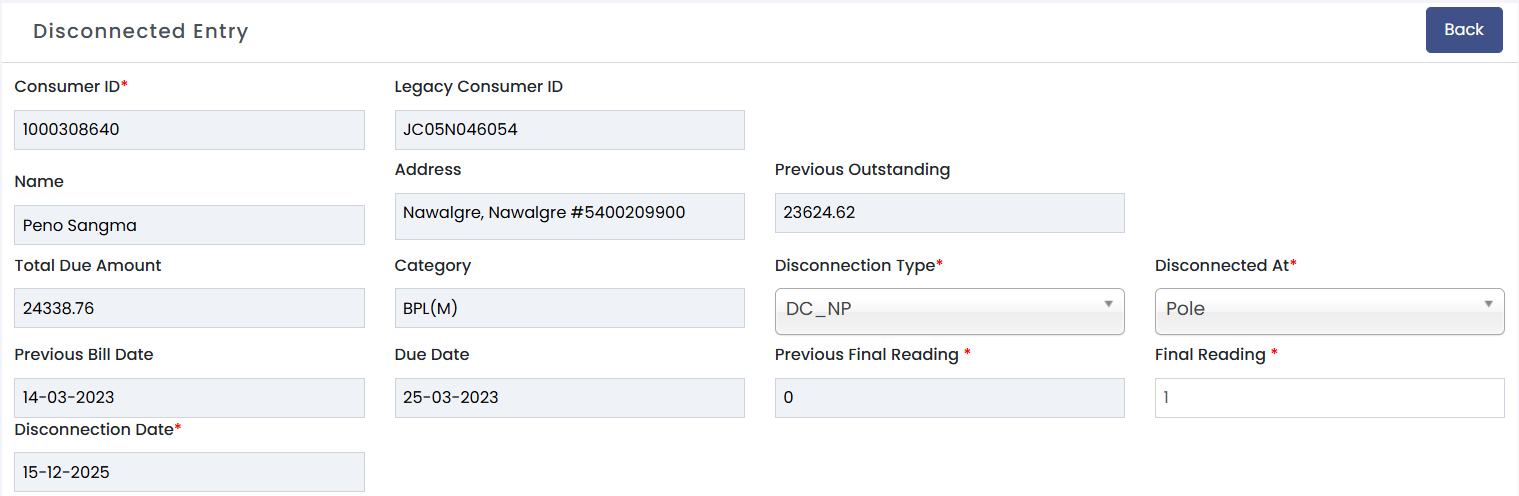Screen dimensions: 1519x496
Task: Click the Final Reading label text
Action: pos(1210,355)
